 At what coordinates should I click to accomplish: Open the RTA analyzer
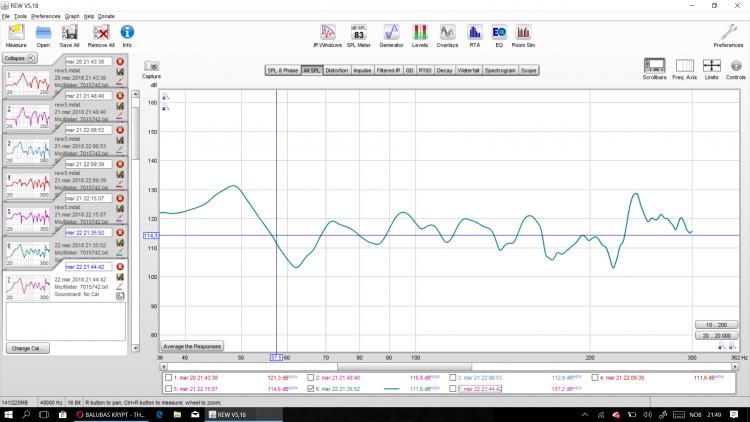(x=474, y=36)
